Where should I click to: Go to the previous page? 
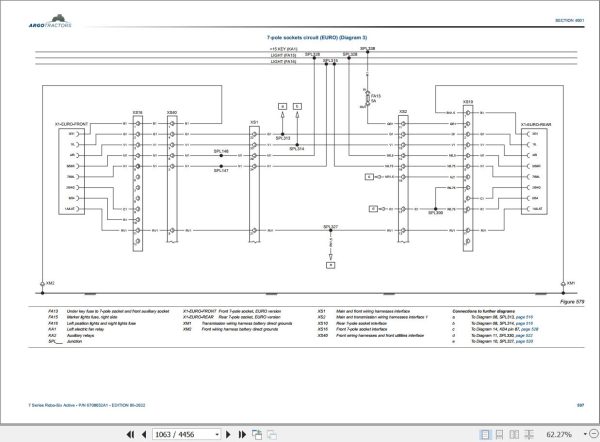point(144,434)
